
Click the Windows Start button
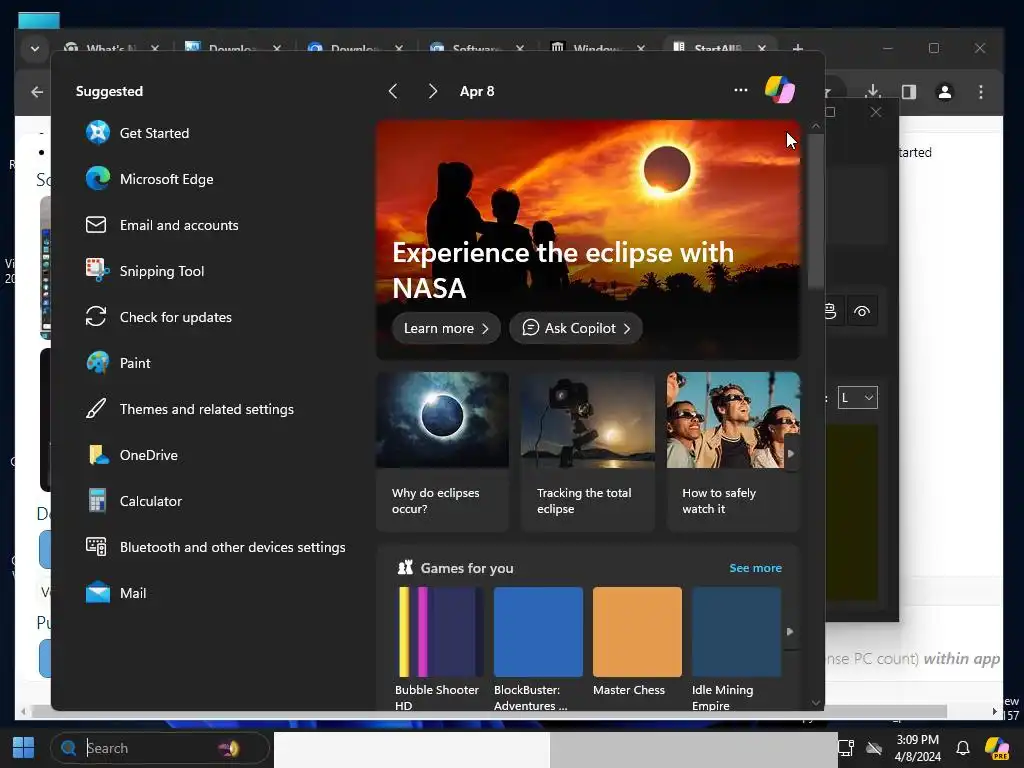24,748
